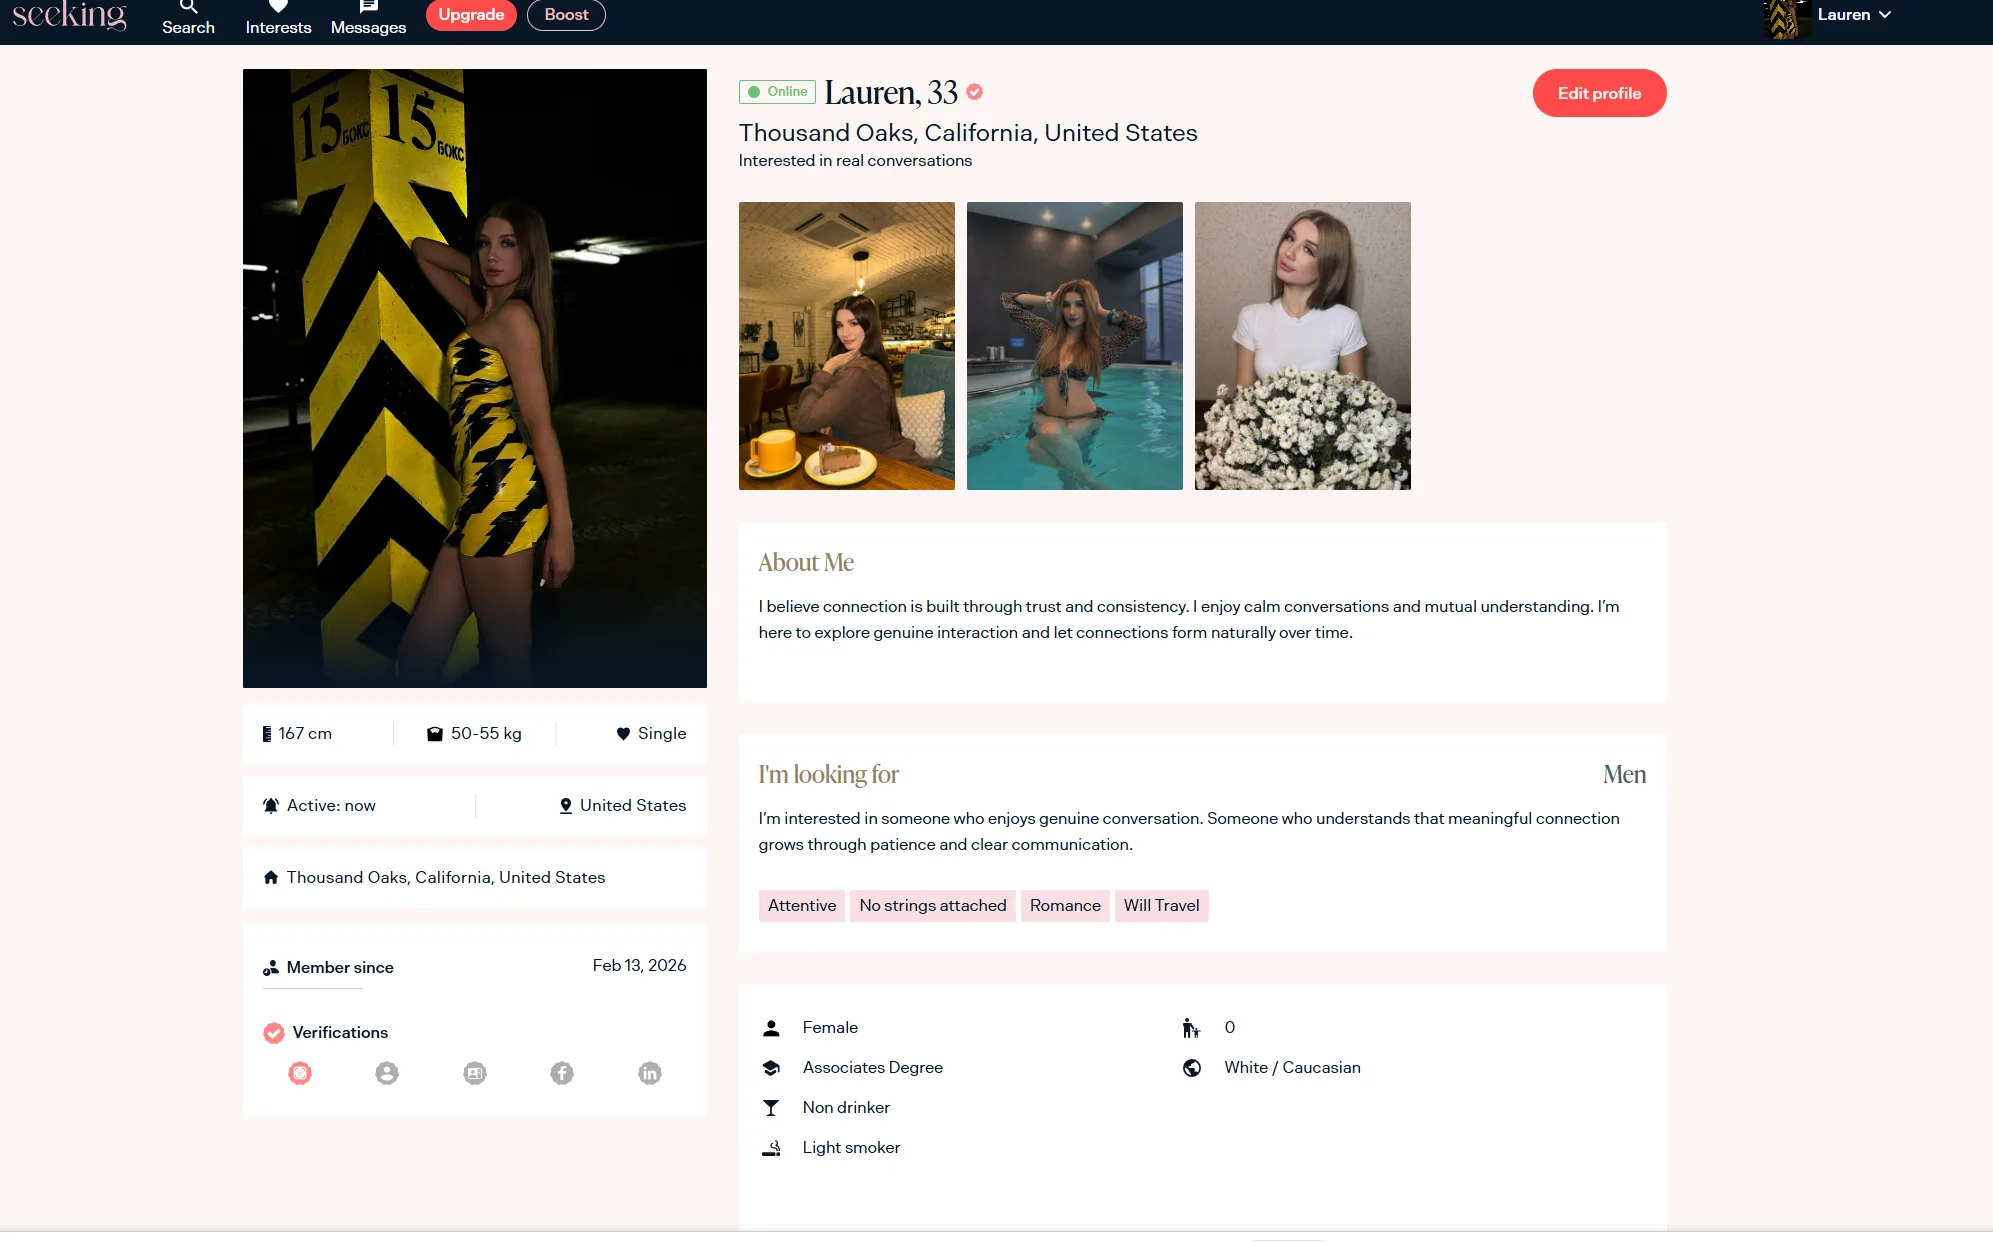Open the Messages page
This screenshot has height=1242, width=1993.
[x=368, y=17]
